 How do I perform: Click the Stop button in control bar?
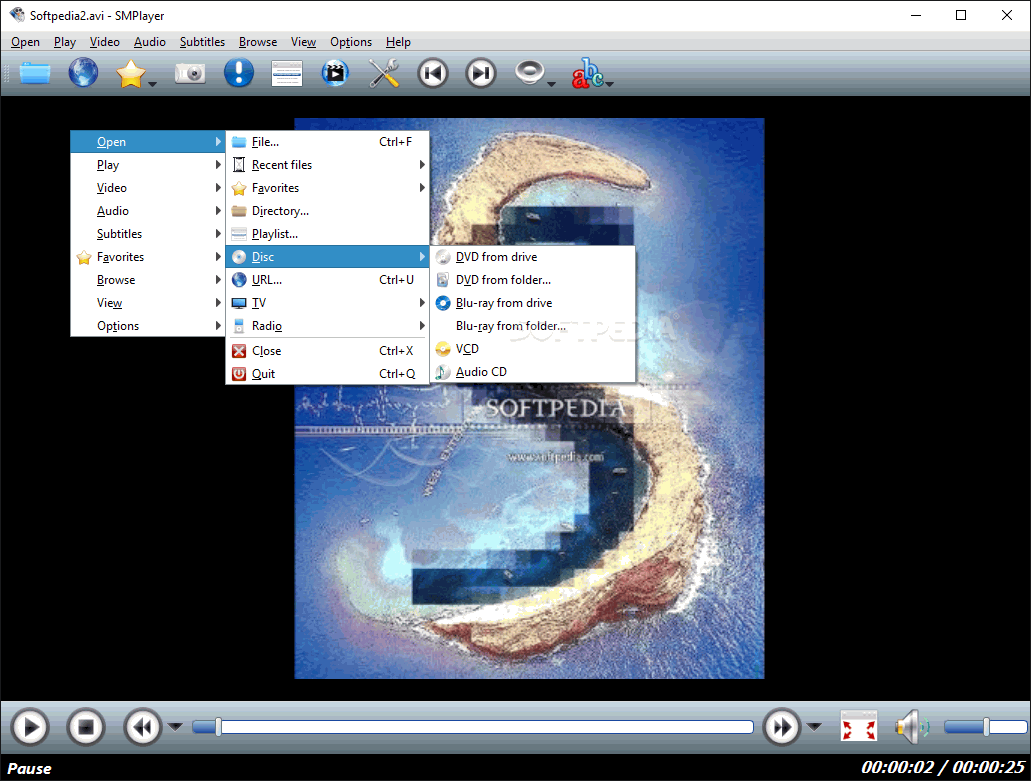86,727
